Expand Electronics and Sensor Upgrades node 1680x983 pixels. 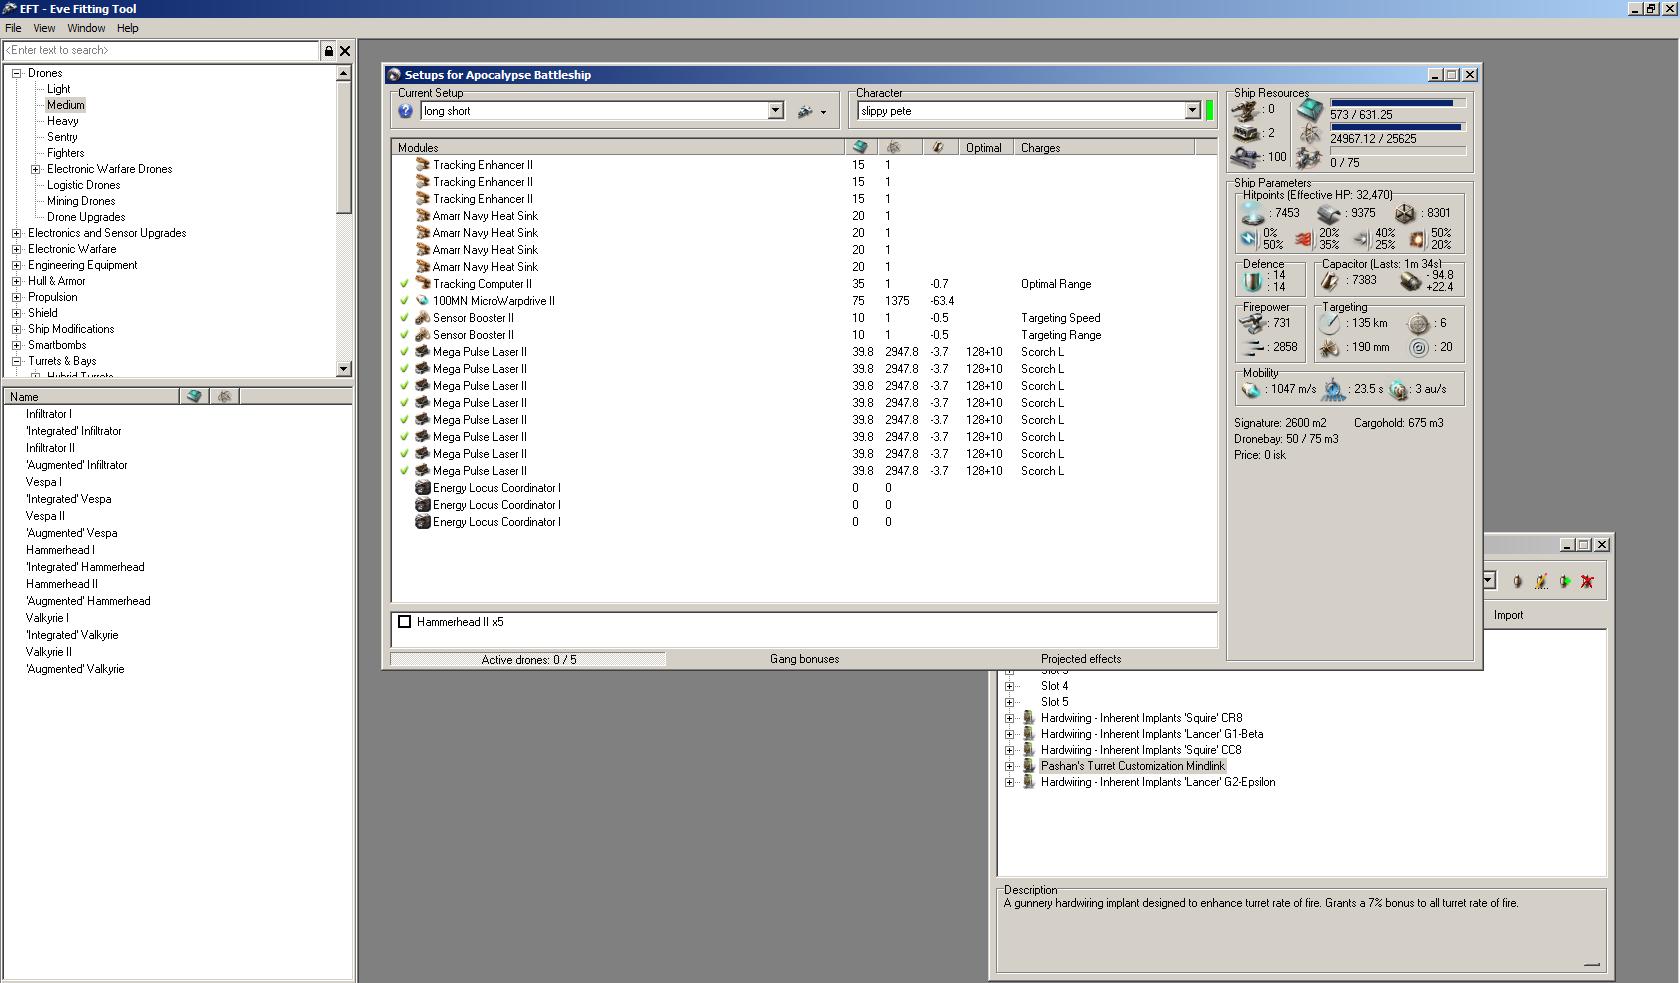pos(17,233)
